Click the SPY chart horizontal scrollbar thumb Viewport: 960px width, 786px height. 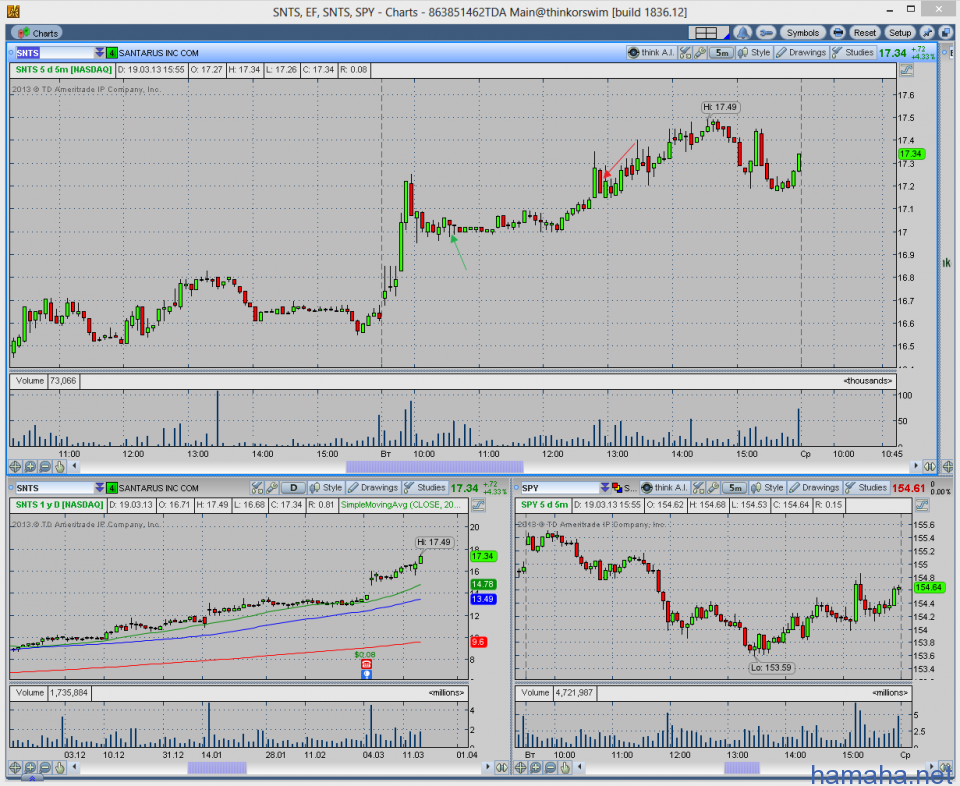coord(742,768)
